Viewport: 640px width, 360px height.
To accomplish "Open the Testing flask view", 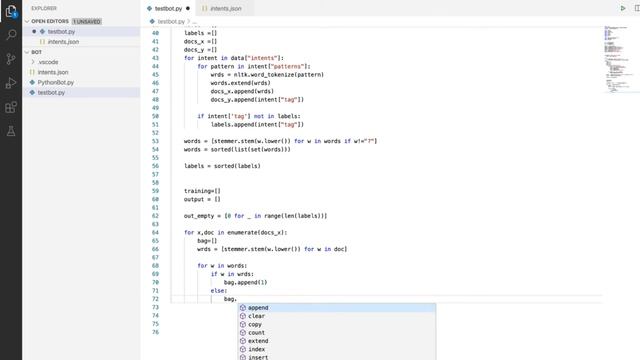I will tap(11, 131).
